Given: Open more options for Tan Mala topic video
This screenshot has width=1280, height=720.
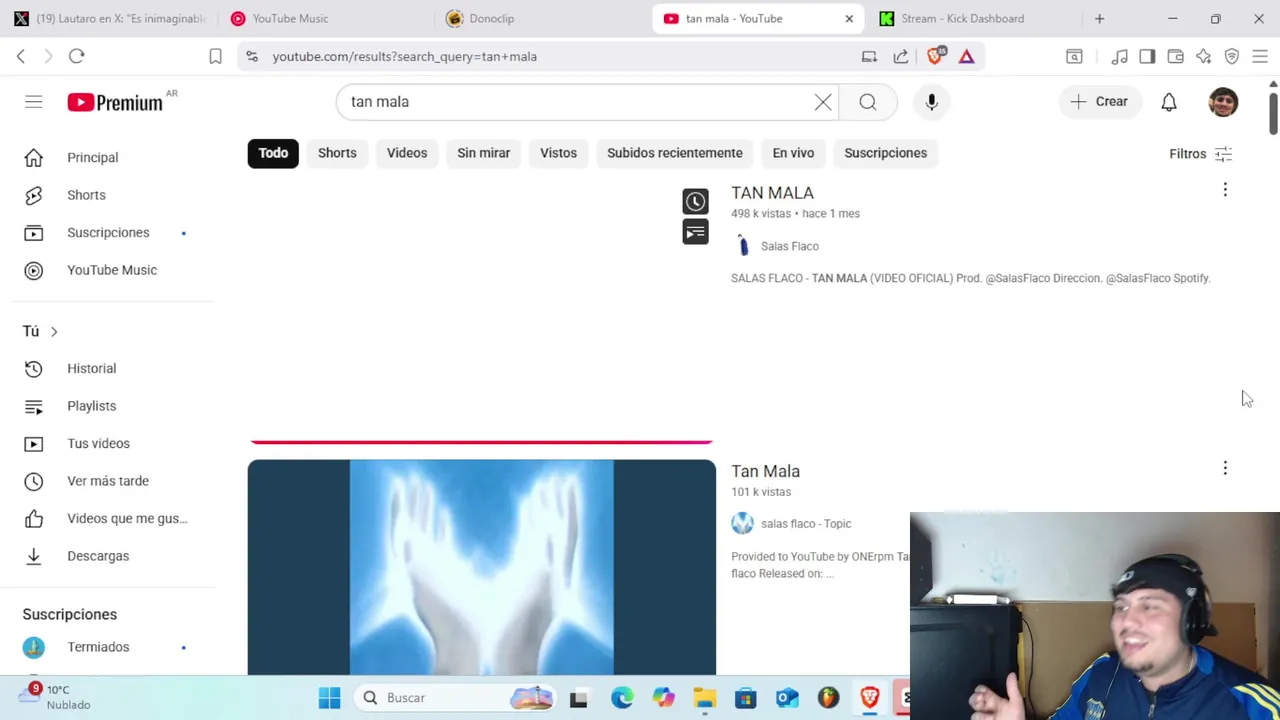Looking at the screenshot, I should click(1225, 468).
